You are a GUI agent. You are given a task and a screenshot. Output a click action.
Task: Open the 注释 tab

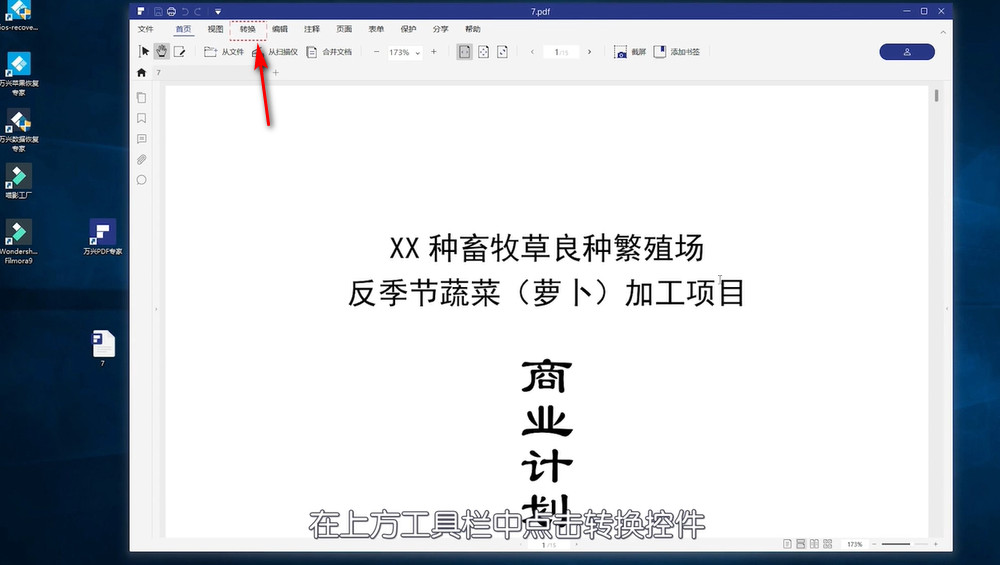coord(312,29)
